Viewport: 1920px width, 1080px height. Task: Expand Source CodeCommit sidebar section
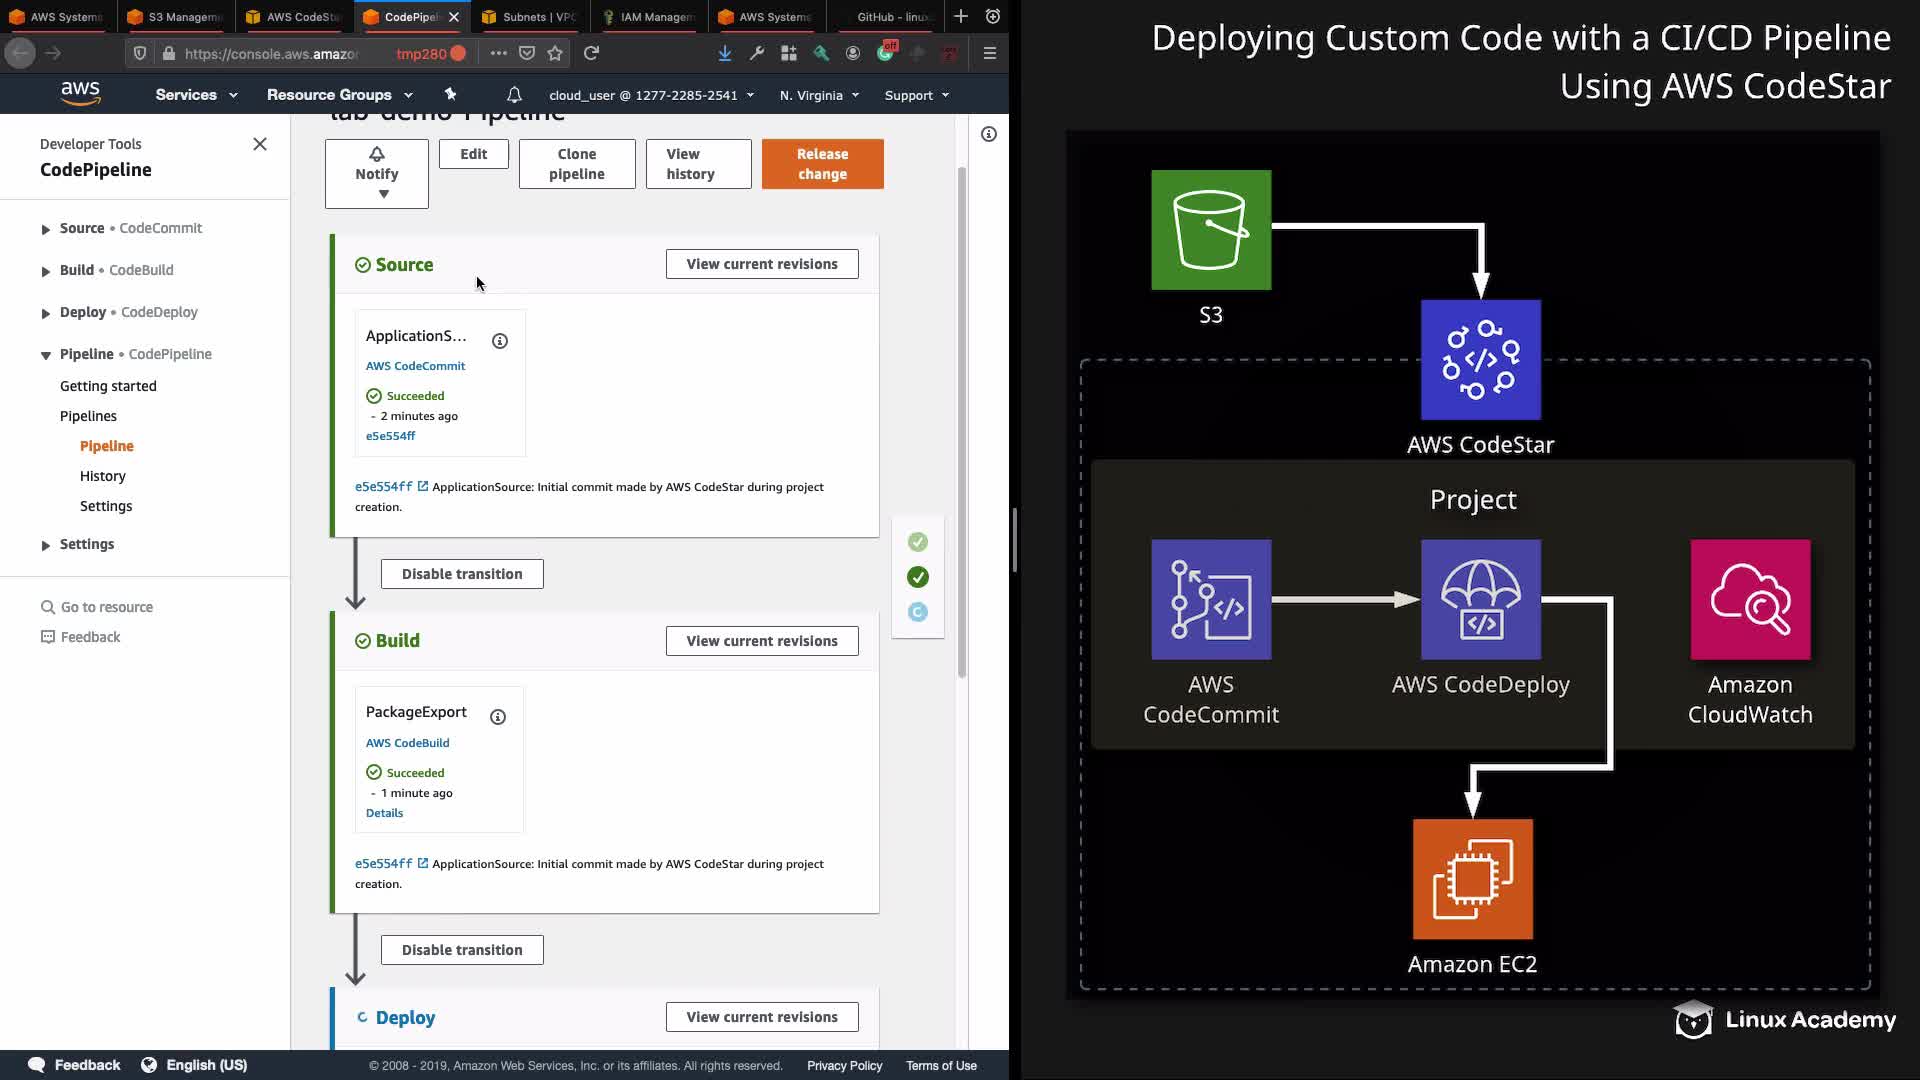[x=46, y=229]
